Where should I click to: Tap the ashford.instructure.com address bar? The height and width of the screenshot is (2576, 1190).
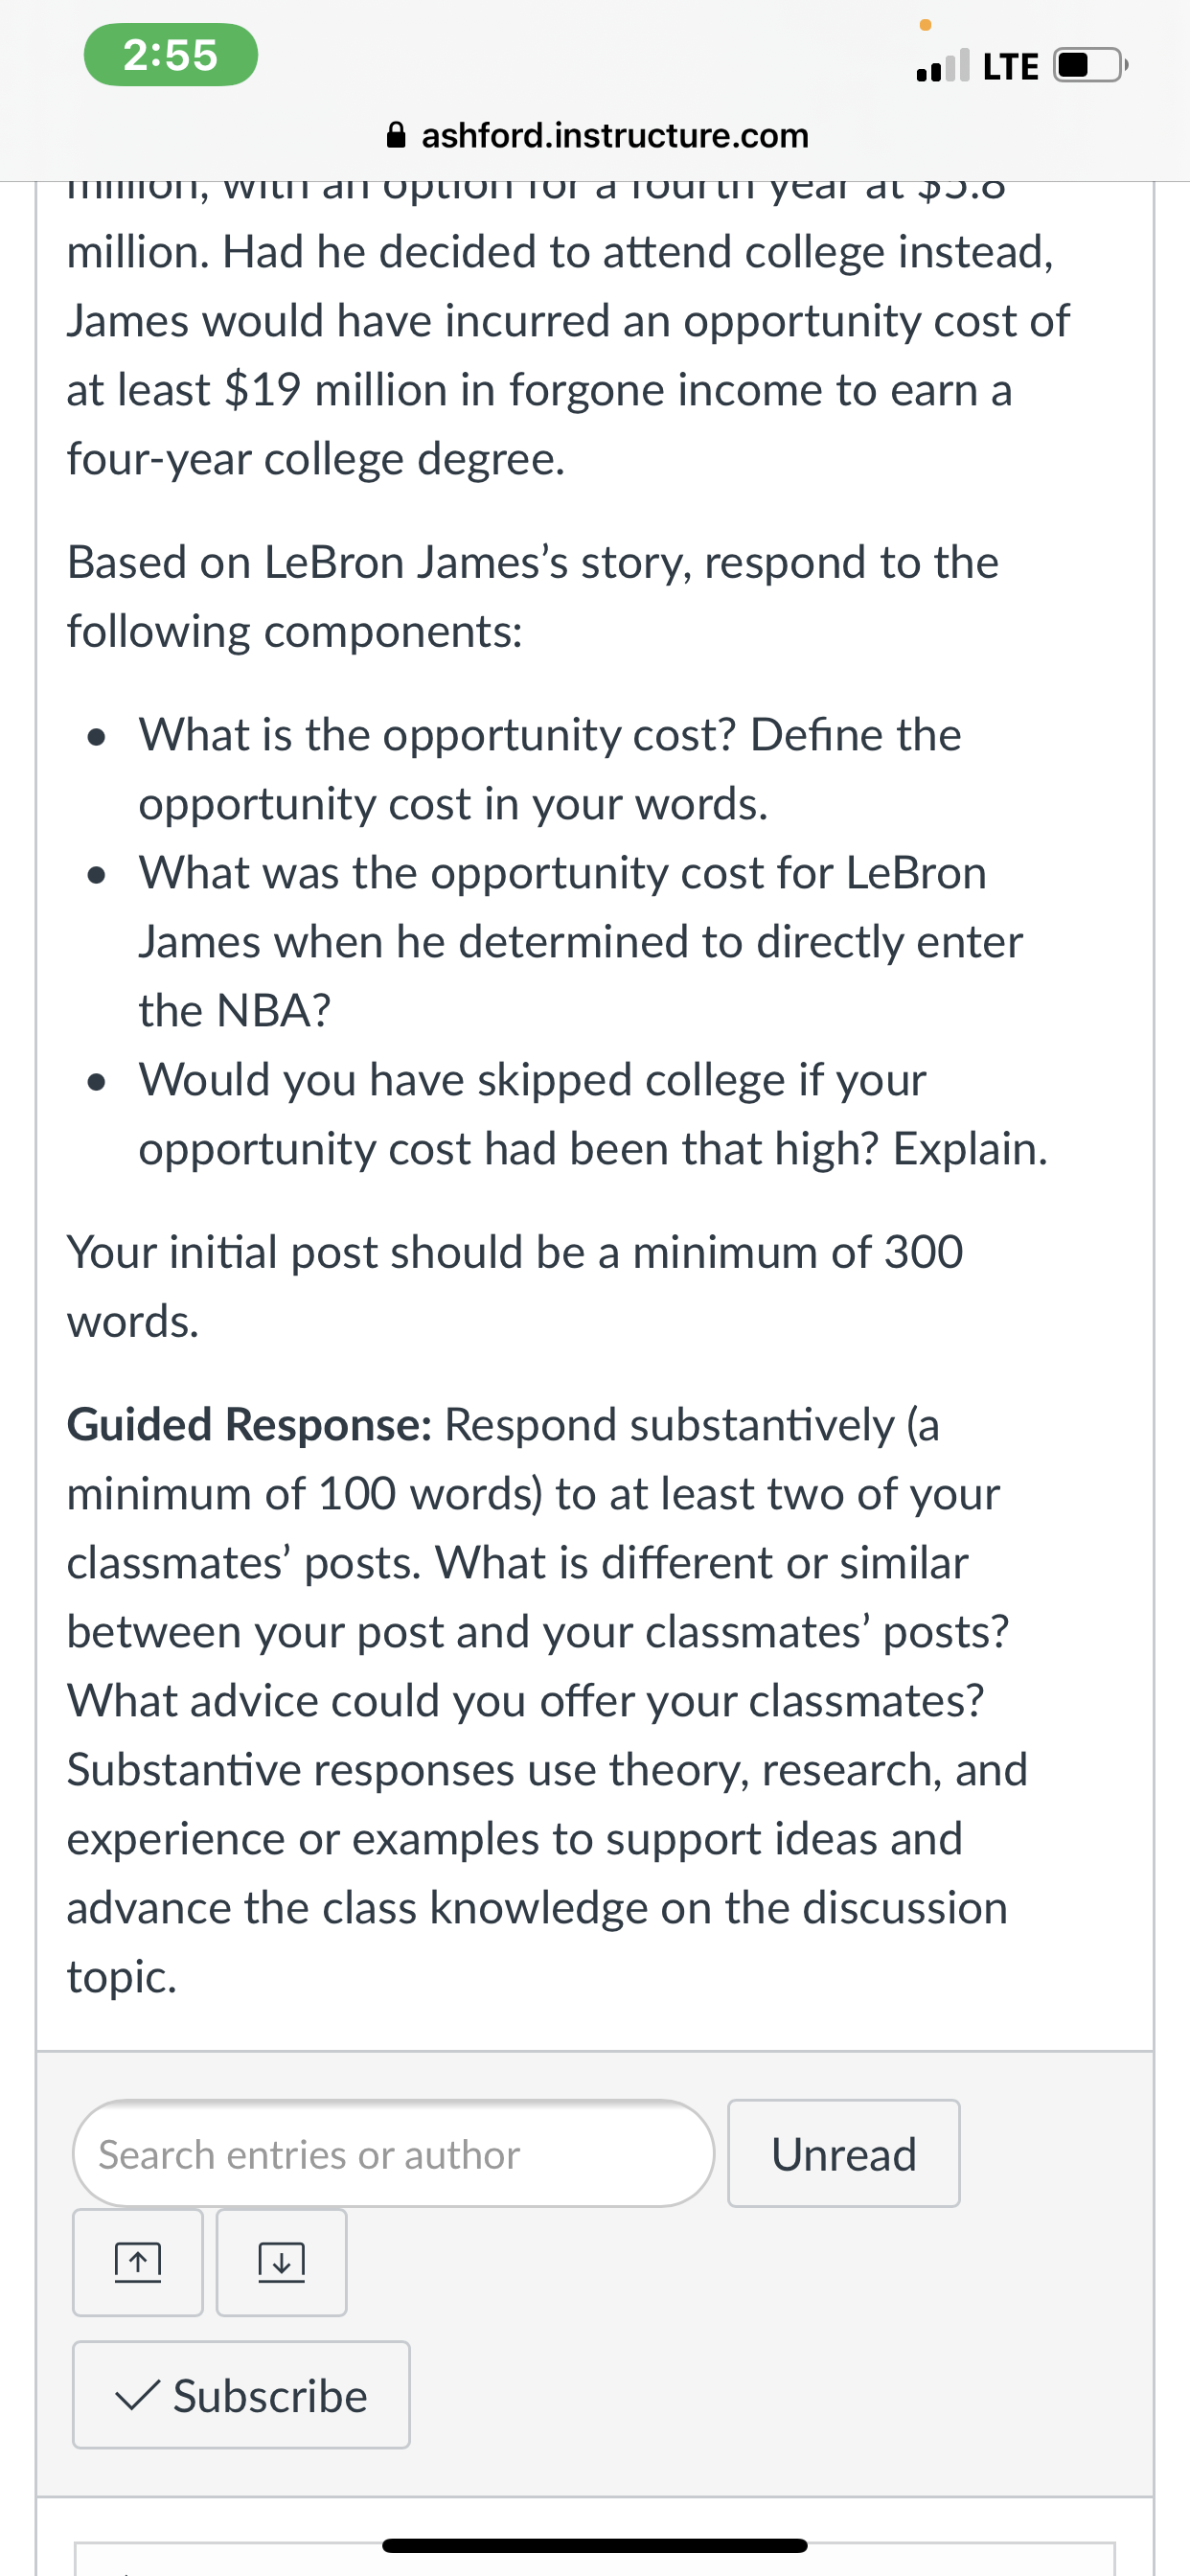pyautogui.click(x=597, y=135)
